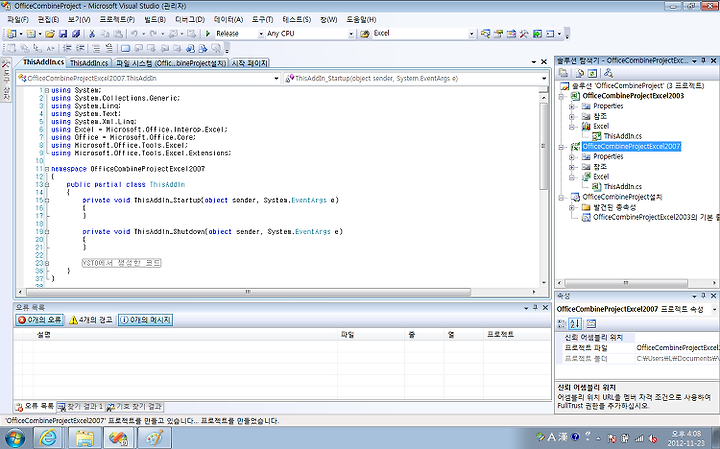The height and width of the screenshot is (449, 720).
Task: Click the code editor vertical scrollbar thumb
Action: pyautogui.click(x=544, y=146)
